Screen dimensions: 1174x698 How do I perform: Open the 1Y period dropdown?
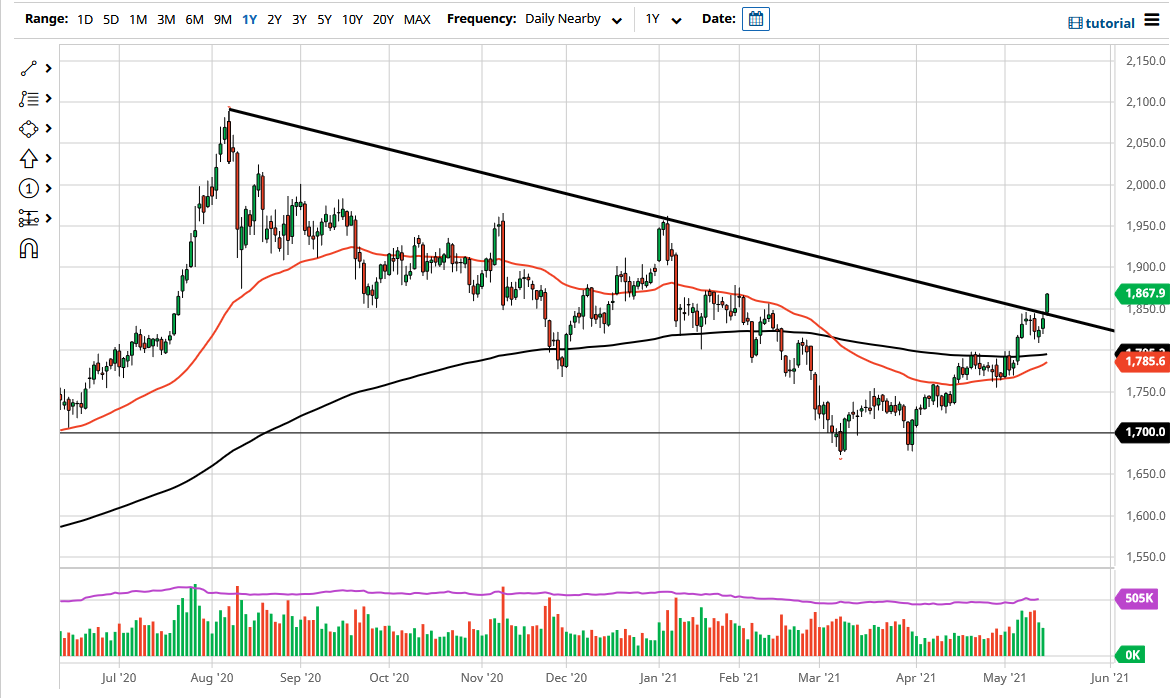pyautogui.click(x=663, y=19)
